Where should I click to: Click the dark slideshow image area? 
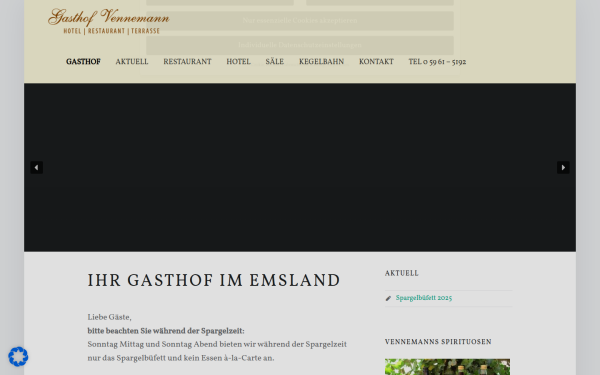(x=300, y=168)
